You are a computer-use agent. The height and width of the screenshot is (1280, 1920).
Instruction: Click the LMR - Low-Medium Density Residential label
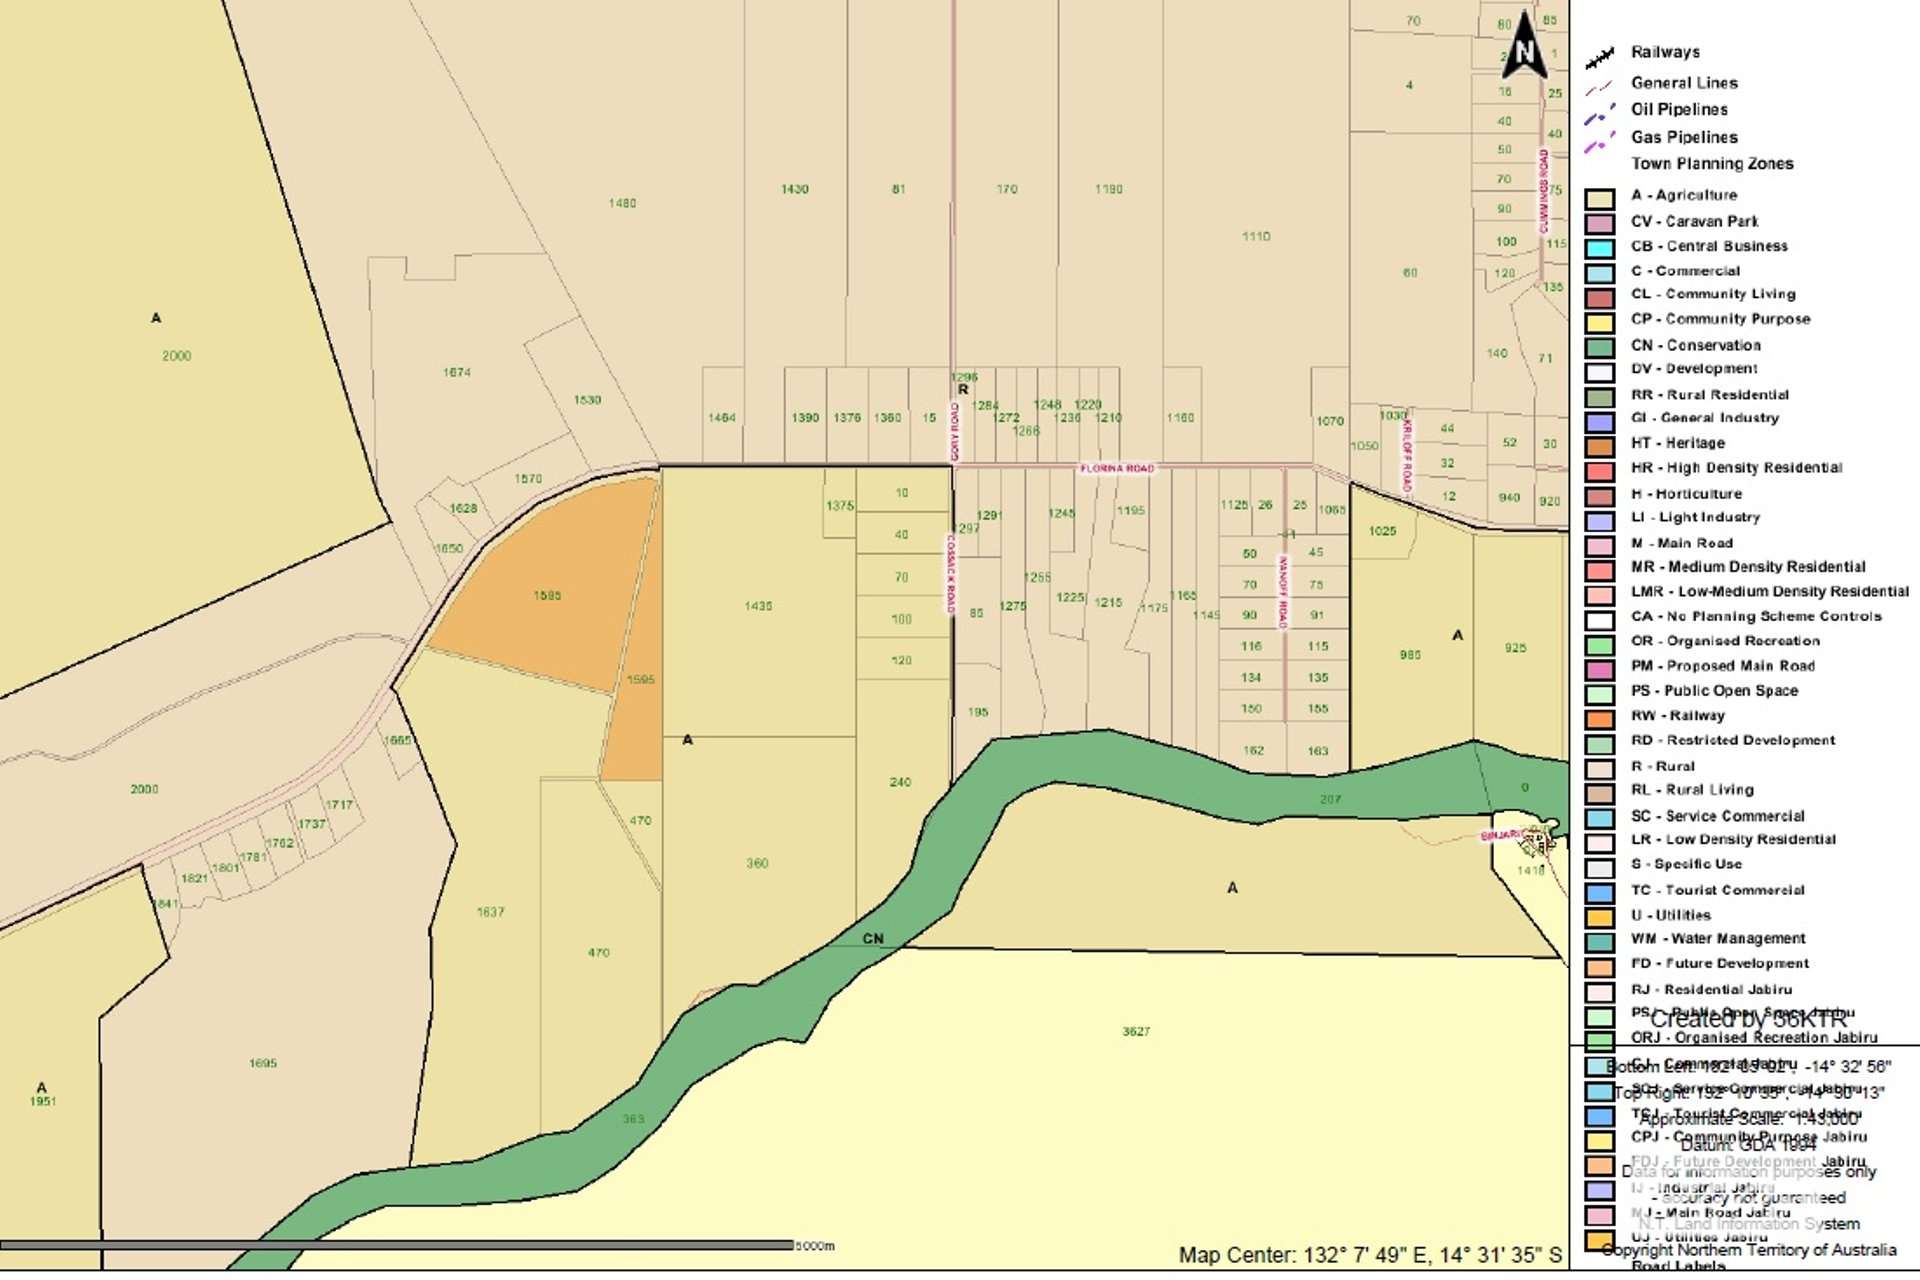tap(1769, 592)
